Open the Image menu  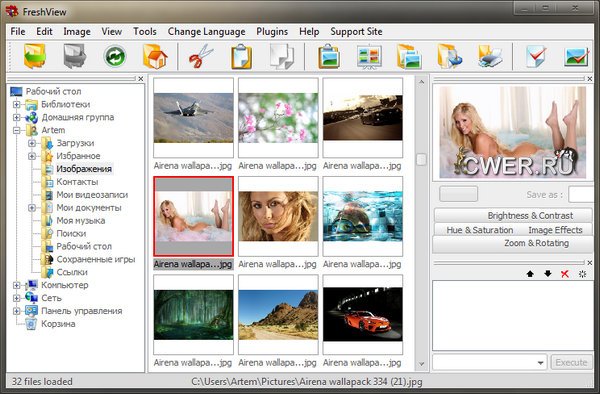click(x=77, y=31)
